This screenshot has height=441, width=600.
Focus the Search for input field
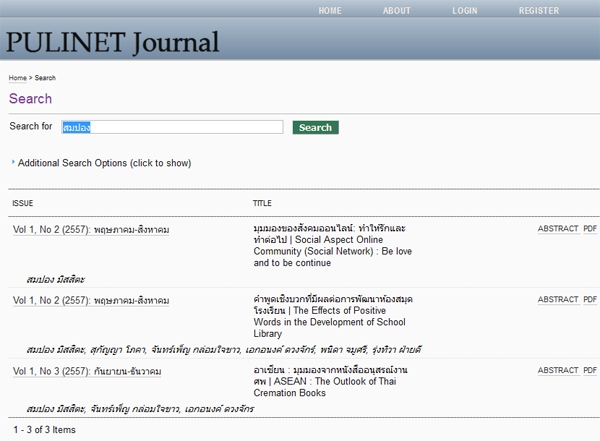coord(172,127)
